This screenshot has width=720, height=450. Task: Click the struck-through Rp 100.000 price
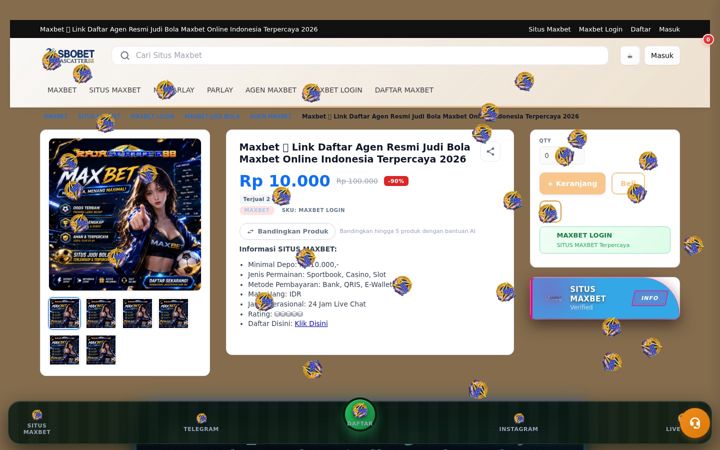coord(357,181)
